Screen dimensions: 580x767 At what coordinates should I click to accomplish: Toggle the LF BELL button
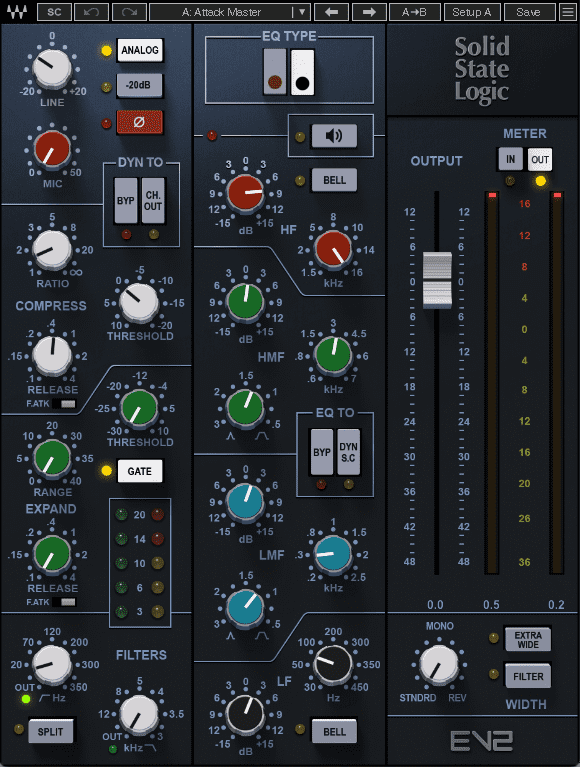[334, 731]
